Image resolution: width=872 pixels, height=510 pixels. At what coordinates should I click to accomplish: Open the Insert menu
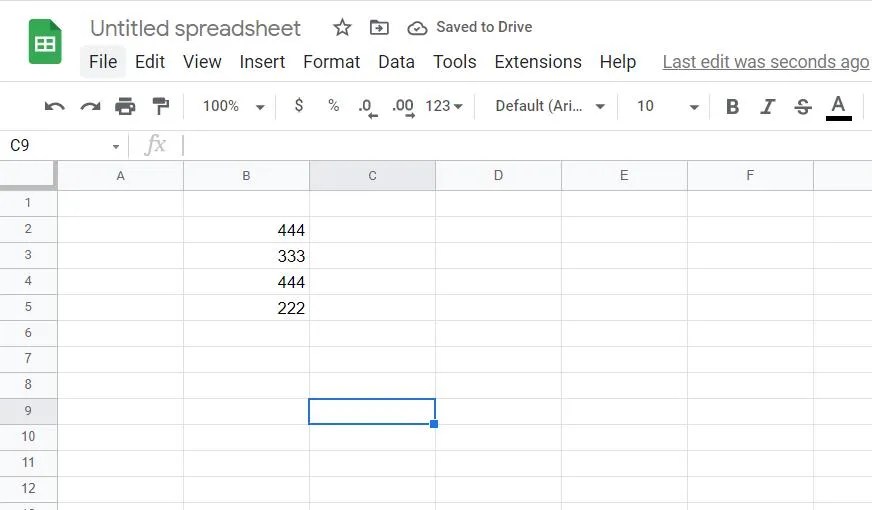pos(262,62)
